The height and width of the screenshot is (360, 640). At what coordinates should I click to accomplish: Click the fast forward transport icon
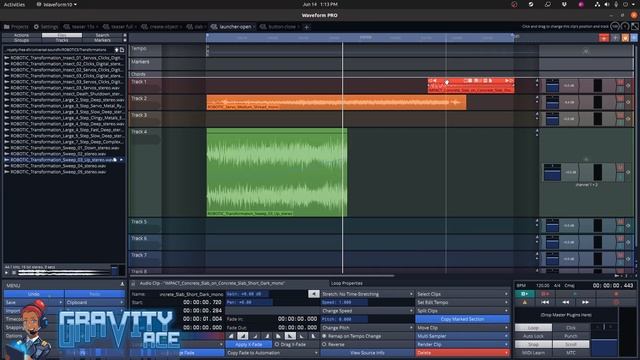585,302
